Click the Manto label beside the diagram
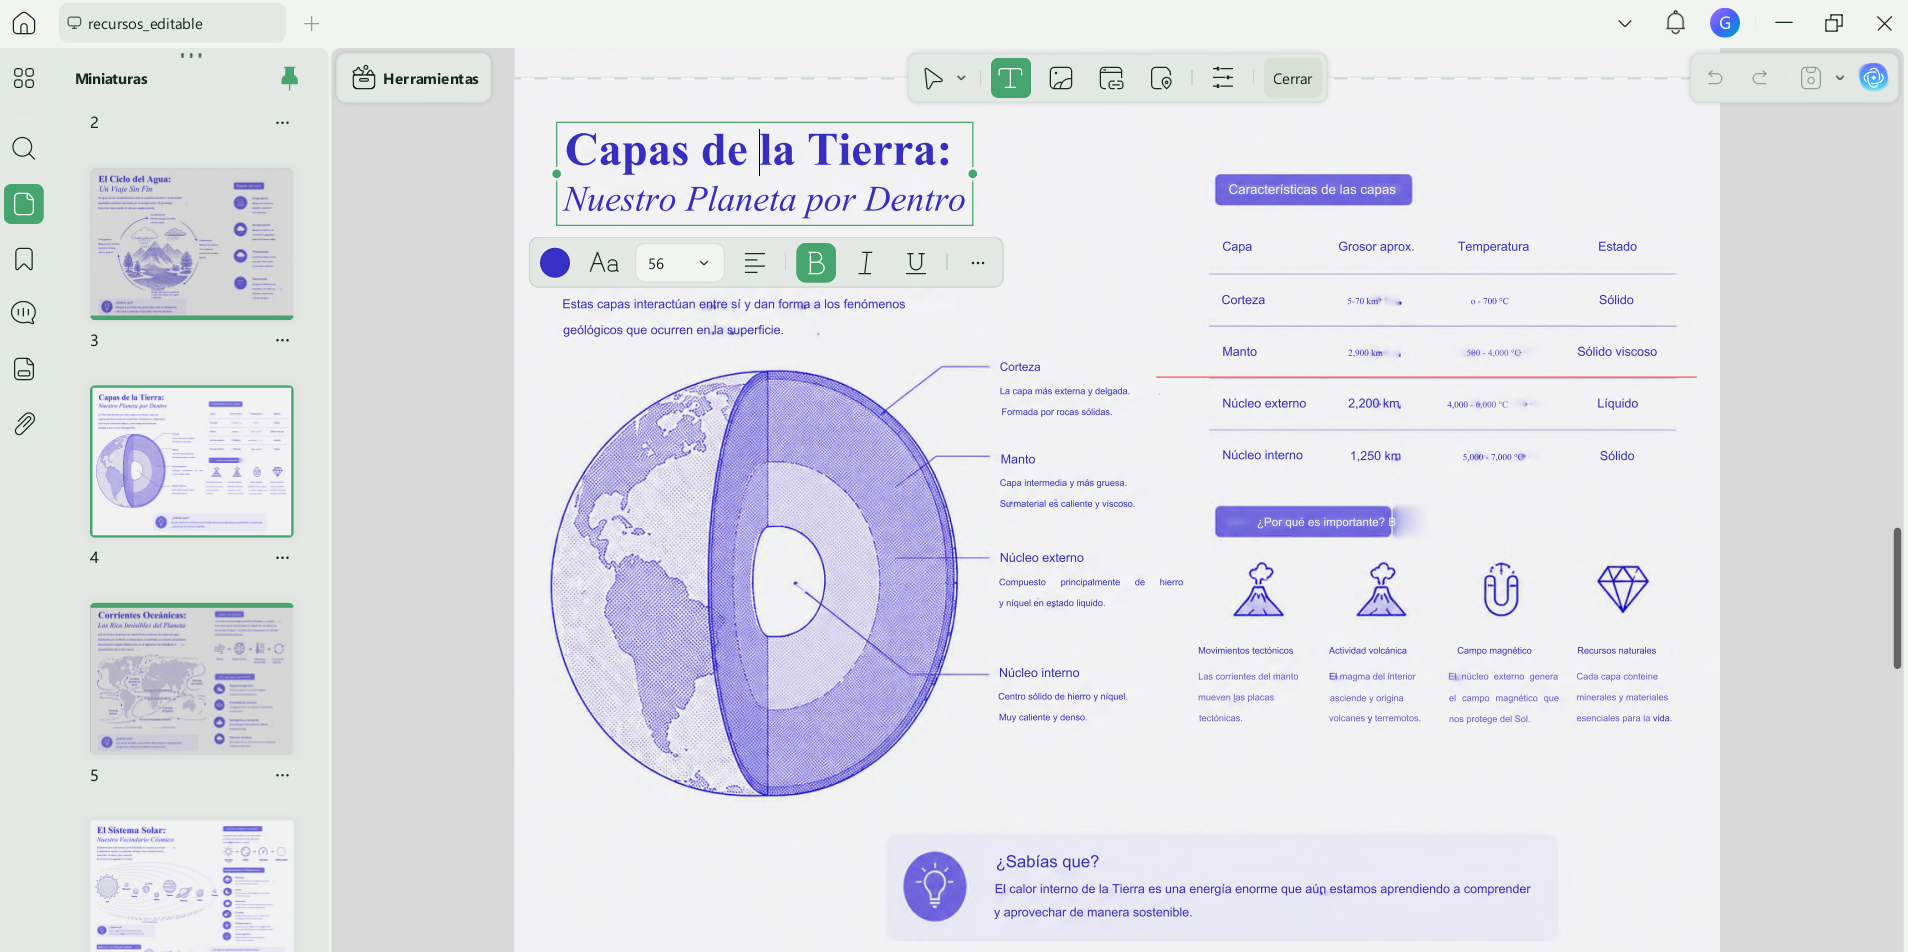Viewport: 1908px width, 952px height. (x=1018, y=459)
